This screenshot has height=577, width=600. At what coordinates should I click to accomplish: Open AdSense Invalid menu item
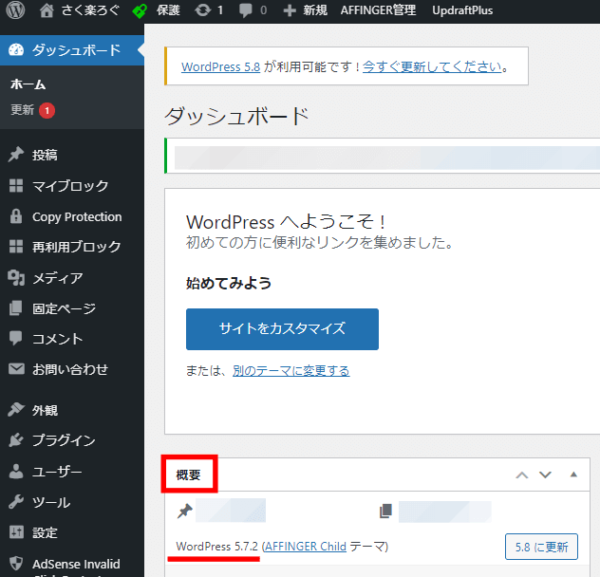76,564
